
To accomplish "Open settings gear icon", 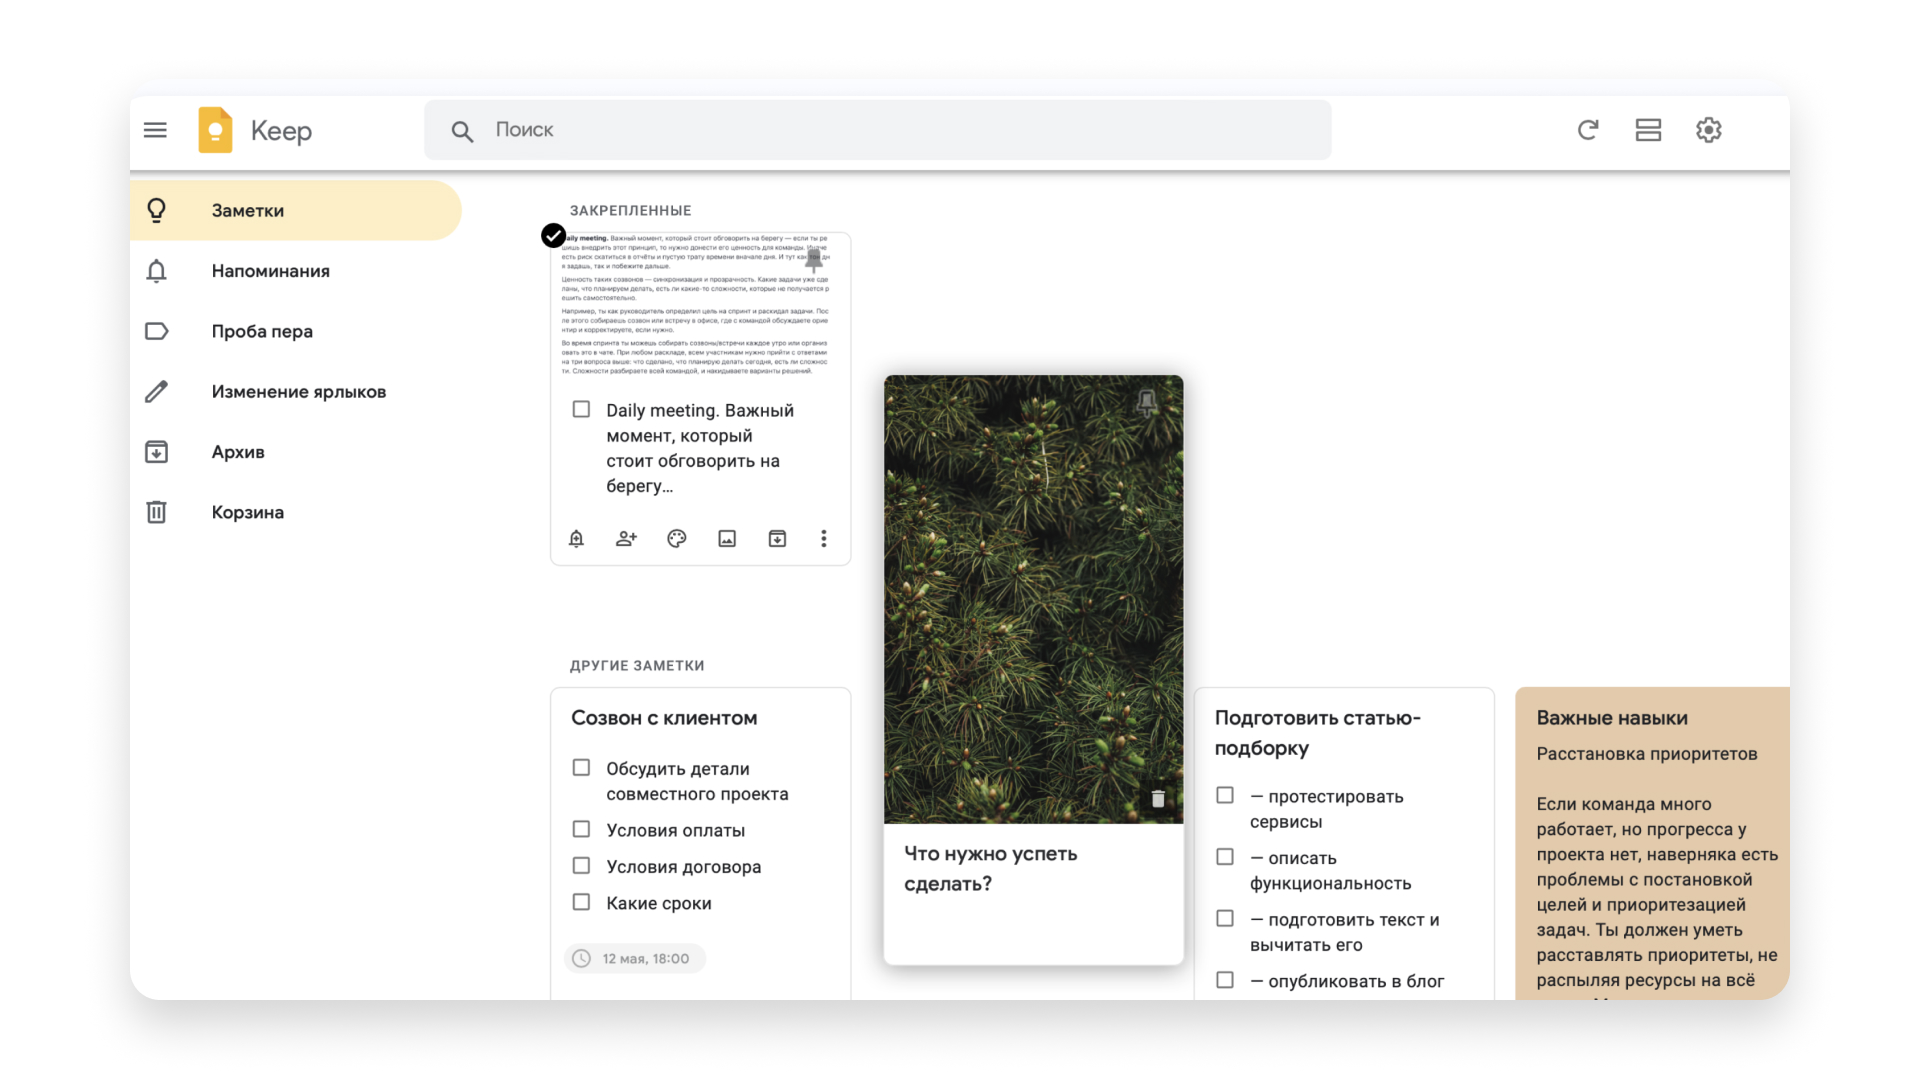I will [x=1709, y=130].
